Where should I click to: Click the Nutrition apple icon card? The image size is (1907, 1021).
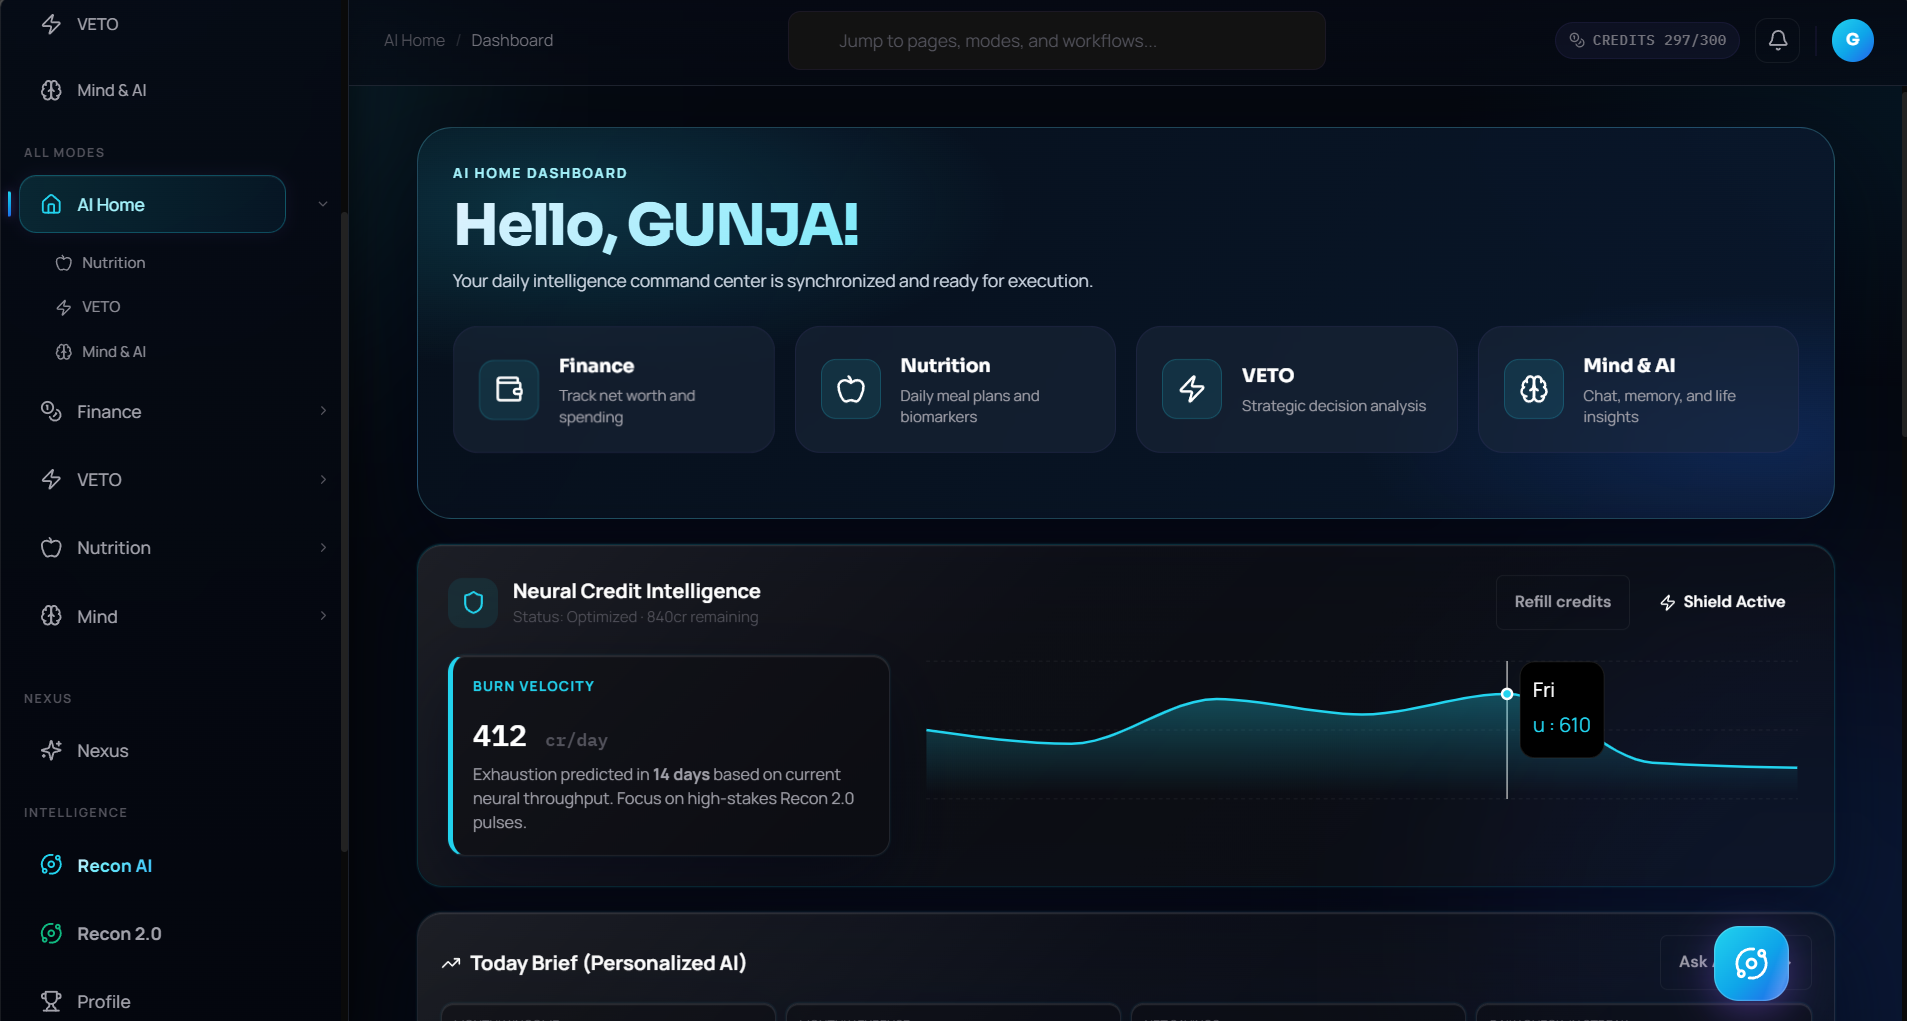point(850,389)
